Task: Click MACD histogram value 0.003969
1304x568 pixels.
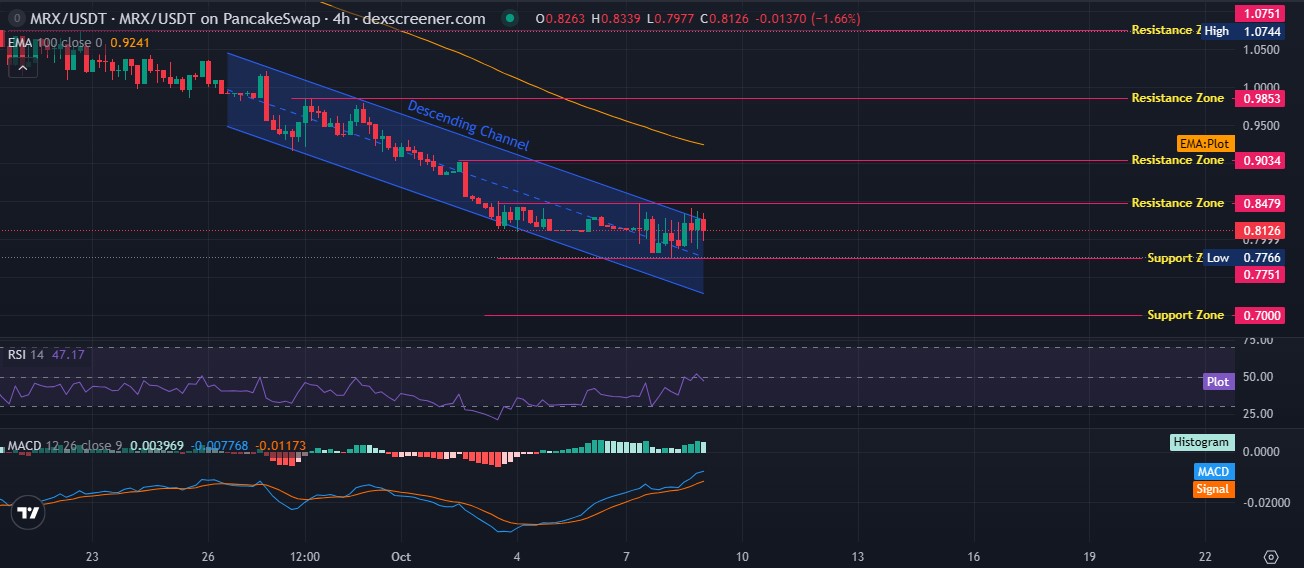Action: [x=159, y=444]
